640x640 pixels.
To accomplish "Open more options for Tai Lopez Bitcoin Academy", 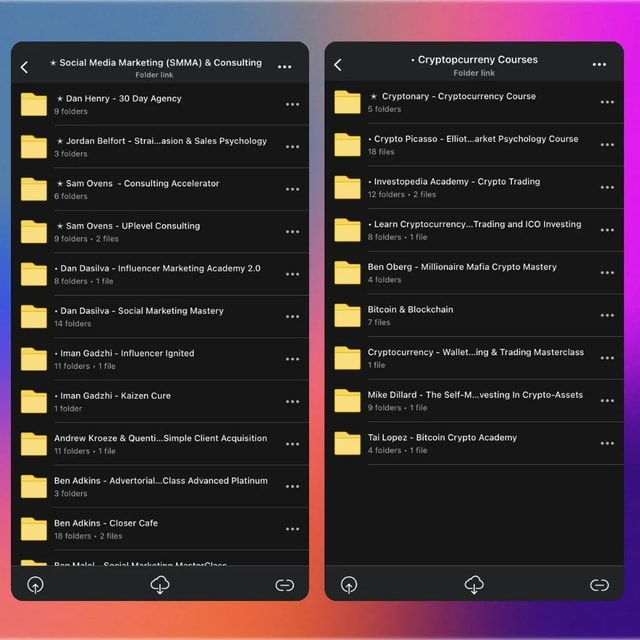I will click(x=607, y=443).
